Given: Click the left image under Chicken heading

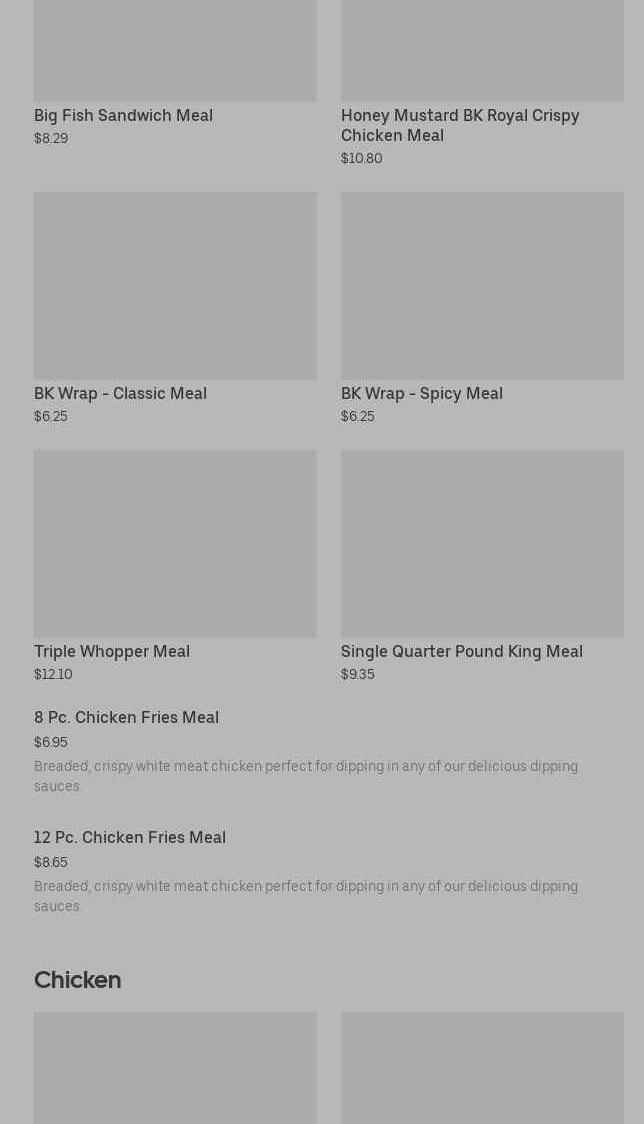Looking at the screenshot, I should tap(175, 1067).
